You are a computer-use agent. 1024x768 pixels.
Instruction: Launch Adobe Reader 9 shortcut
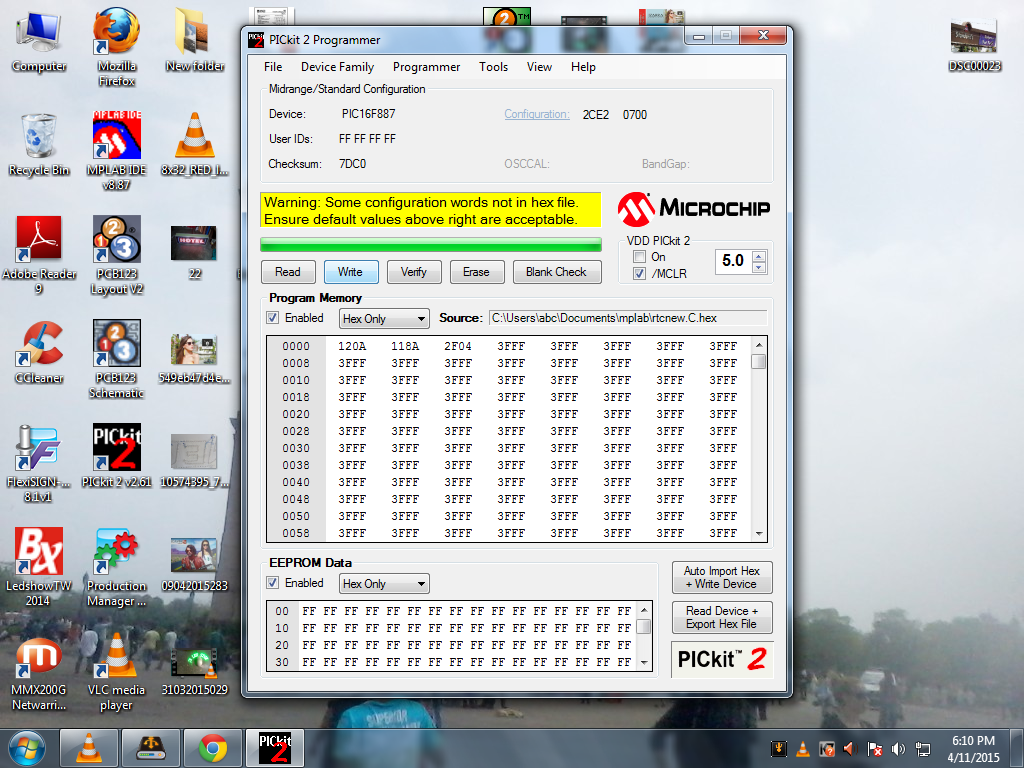click(39, 256)
